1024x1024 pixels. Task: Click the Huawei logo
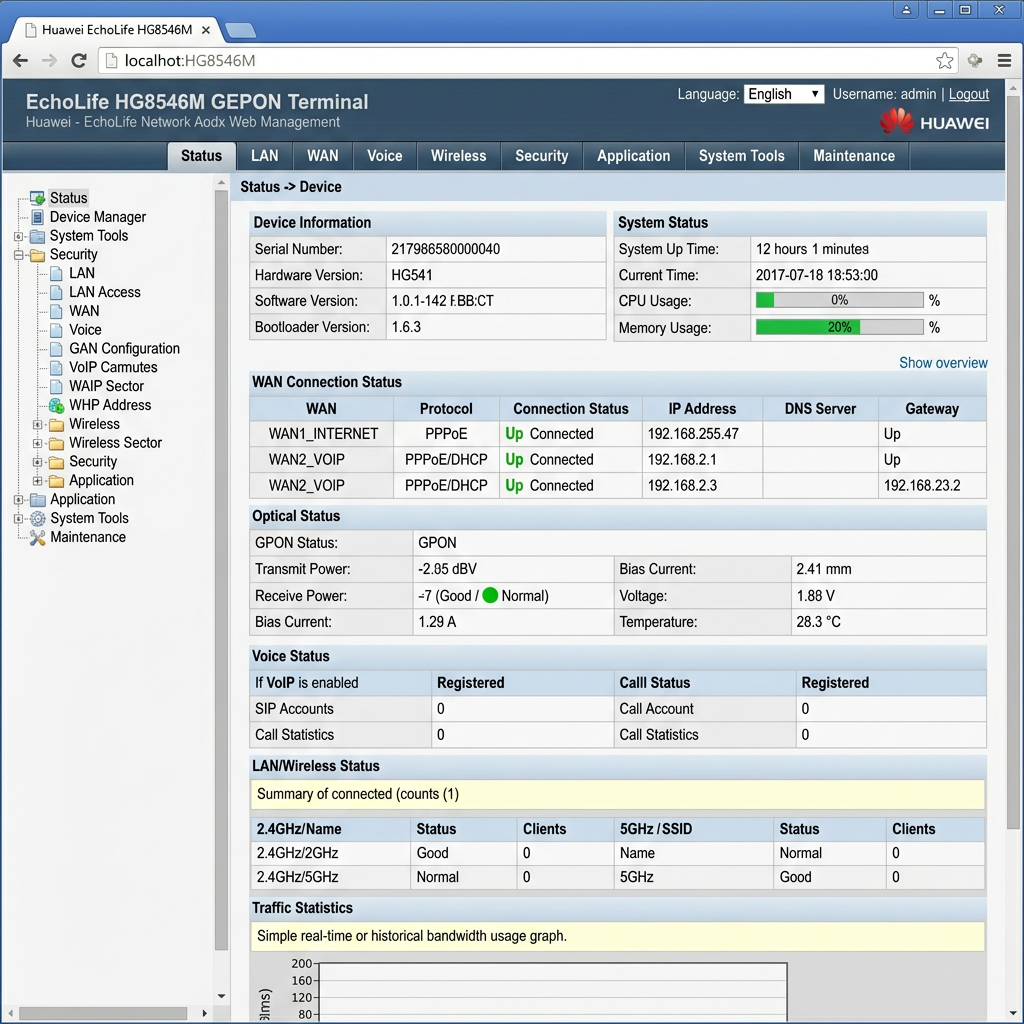click(934, 121)
